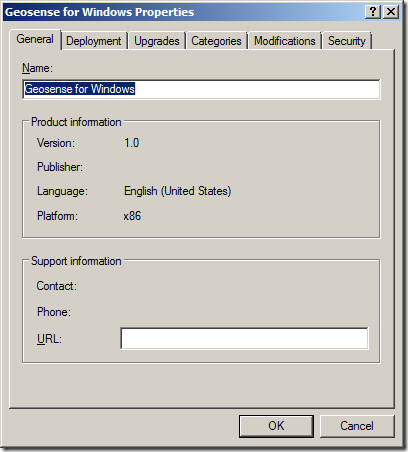Click the Support information group heading

click(x=76, y=261)
